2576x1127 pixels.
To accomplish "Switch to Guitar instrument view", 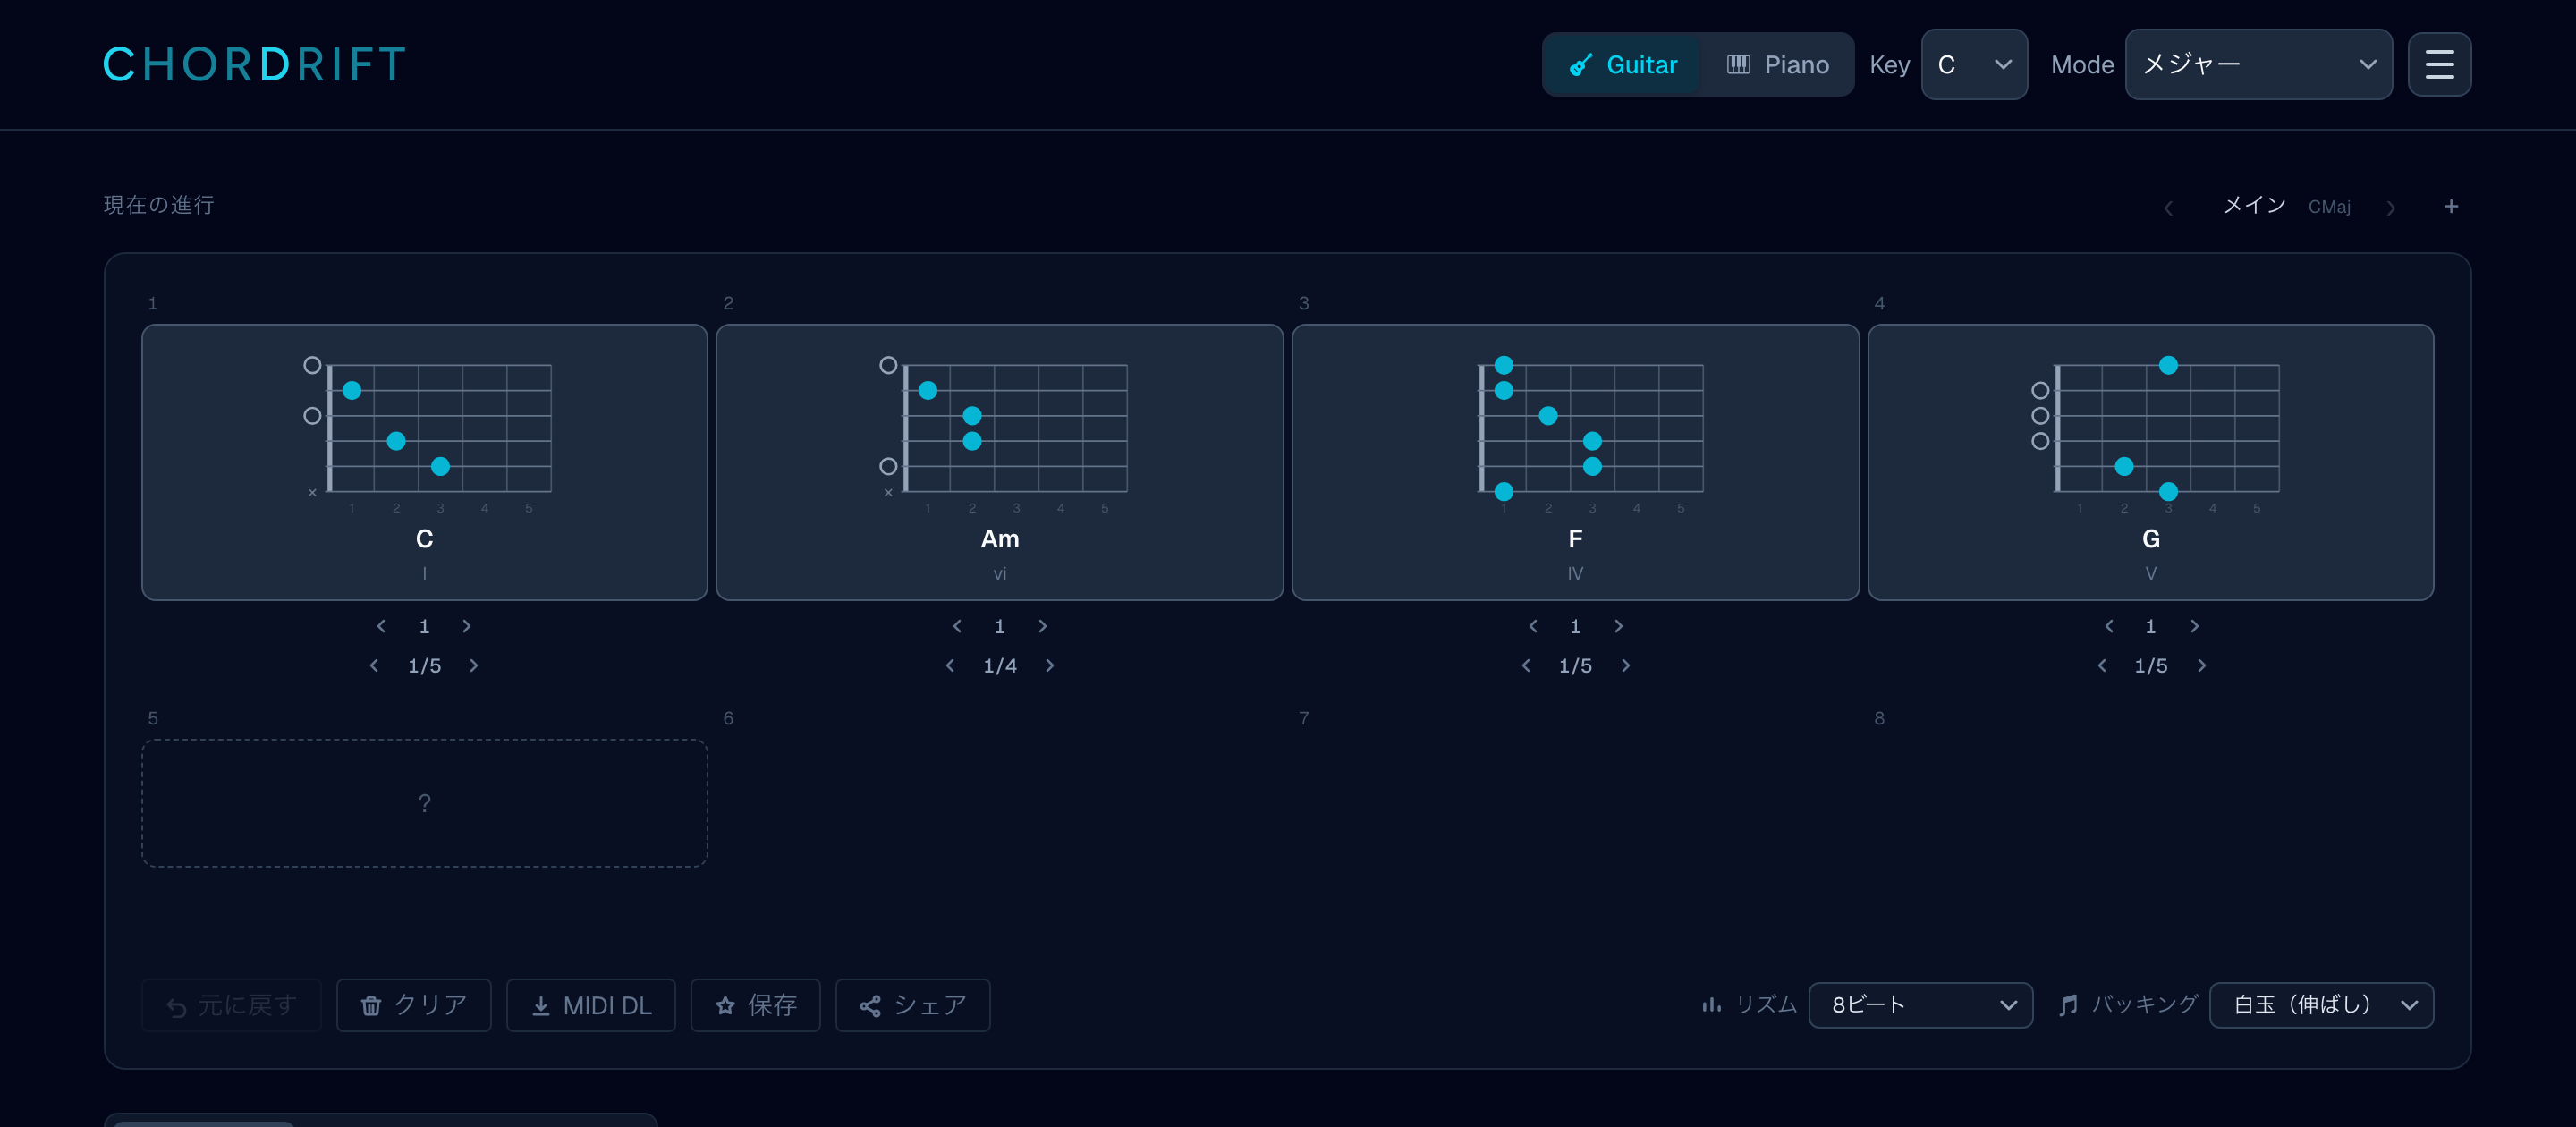I will pos(1622,65).
